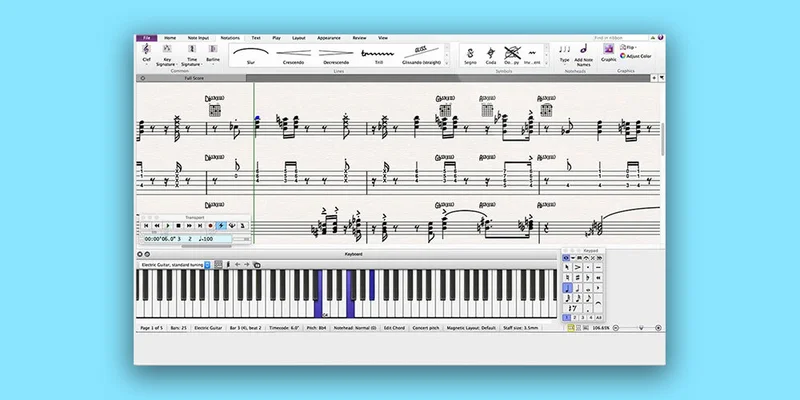Select voice 3 on the Keypad
The image size is (800, 400).
pyautogui.click(x=583, y=317)
